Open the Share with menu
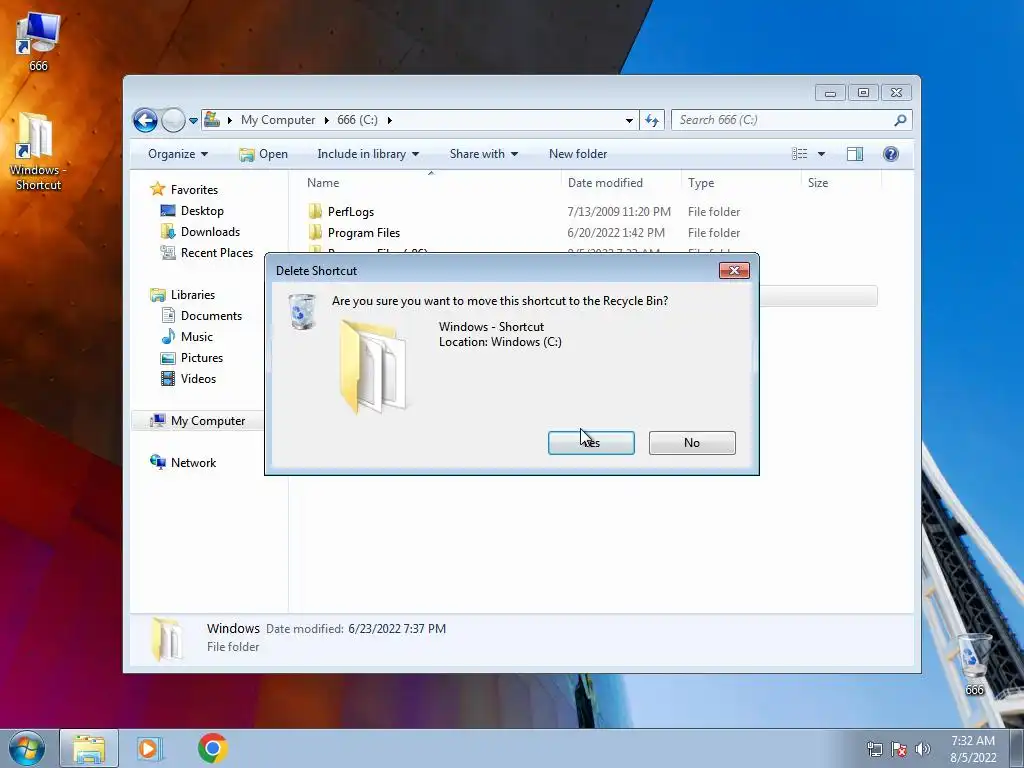Viewport: 1024px width, 768px height. [483, 154]
